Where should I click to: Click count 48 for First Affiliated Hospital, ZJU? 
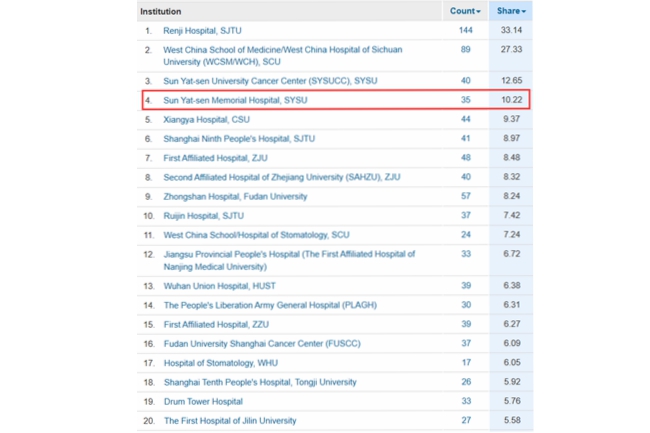pyautogui.click(x=466, y=157)
